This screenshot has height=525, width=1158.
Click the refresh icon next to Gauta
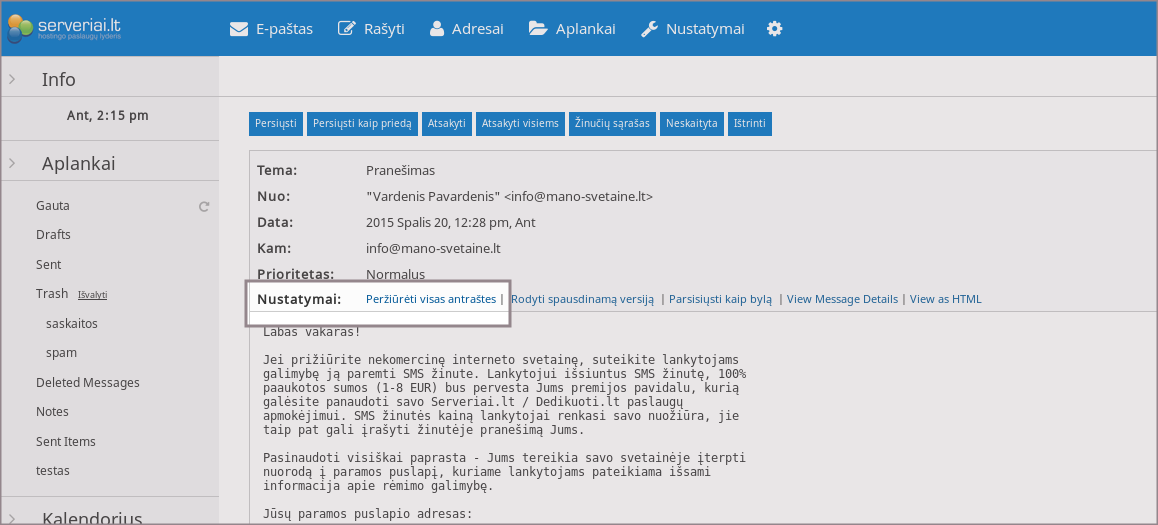point(204,206)
